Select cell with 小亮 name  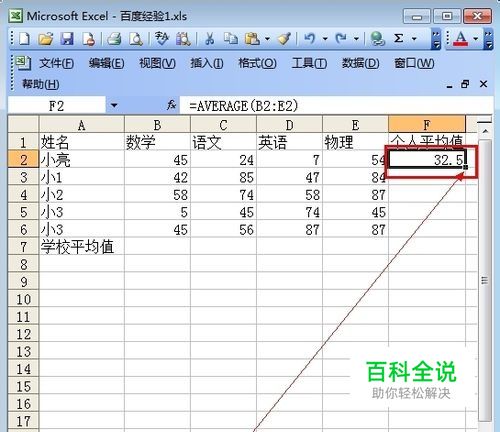point(82,160)
